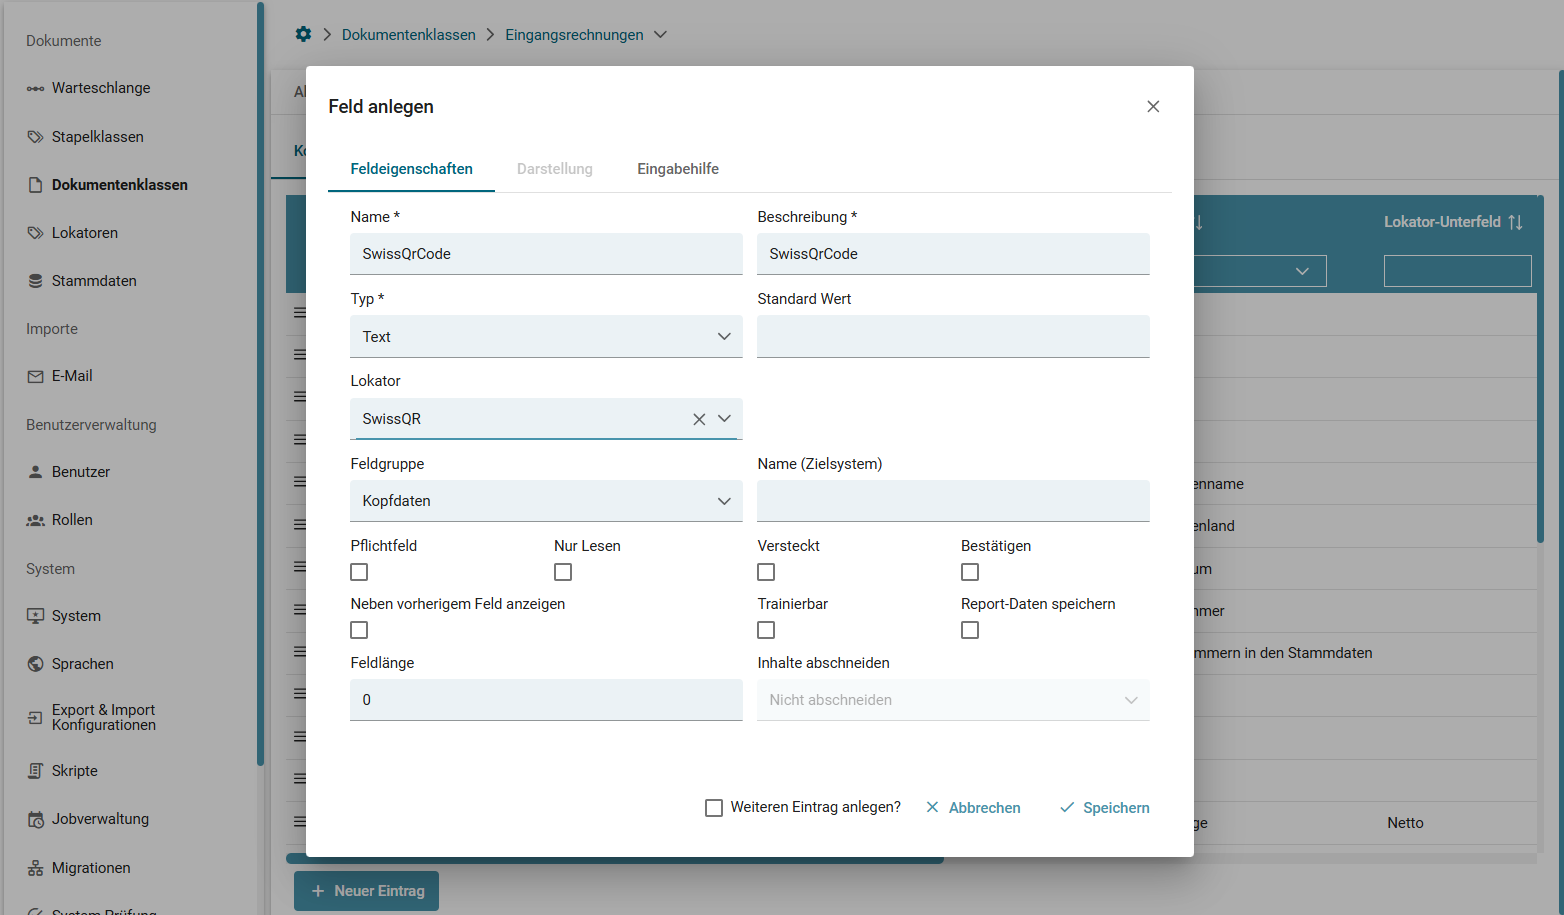
Task: Expand the Eingangsrechnungen breadcrumb chevron
Action: point(660,34)
